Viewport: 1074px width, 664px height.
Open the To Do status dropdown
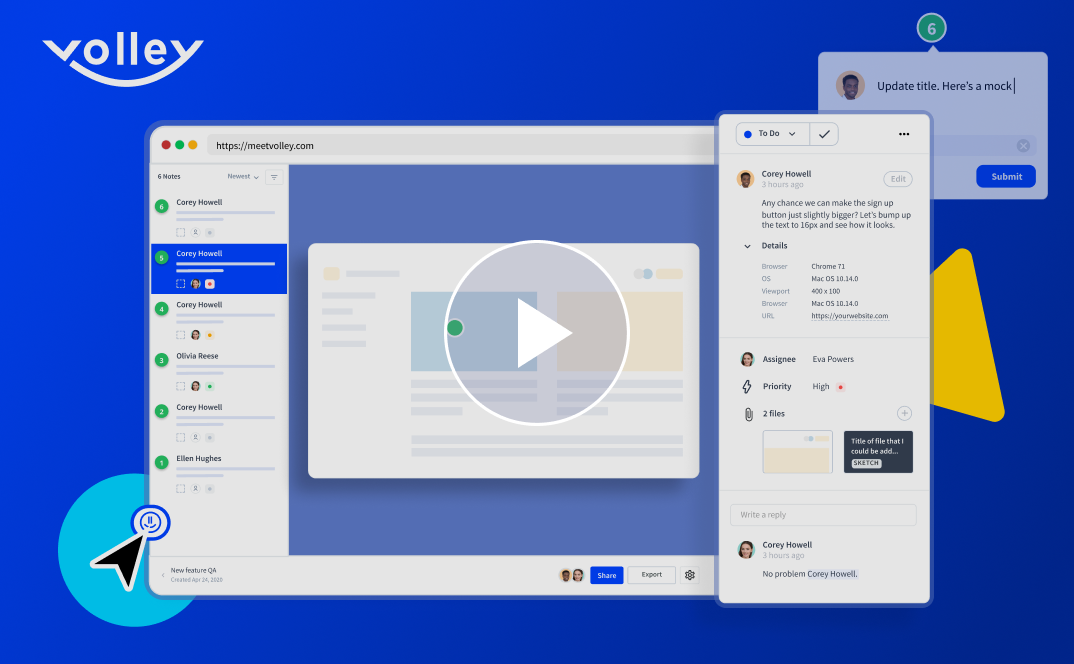pyautogui.click(x=772, y=134)
